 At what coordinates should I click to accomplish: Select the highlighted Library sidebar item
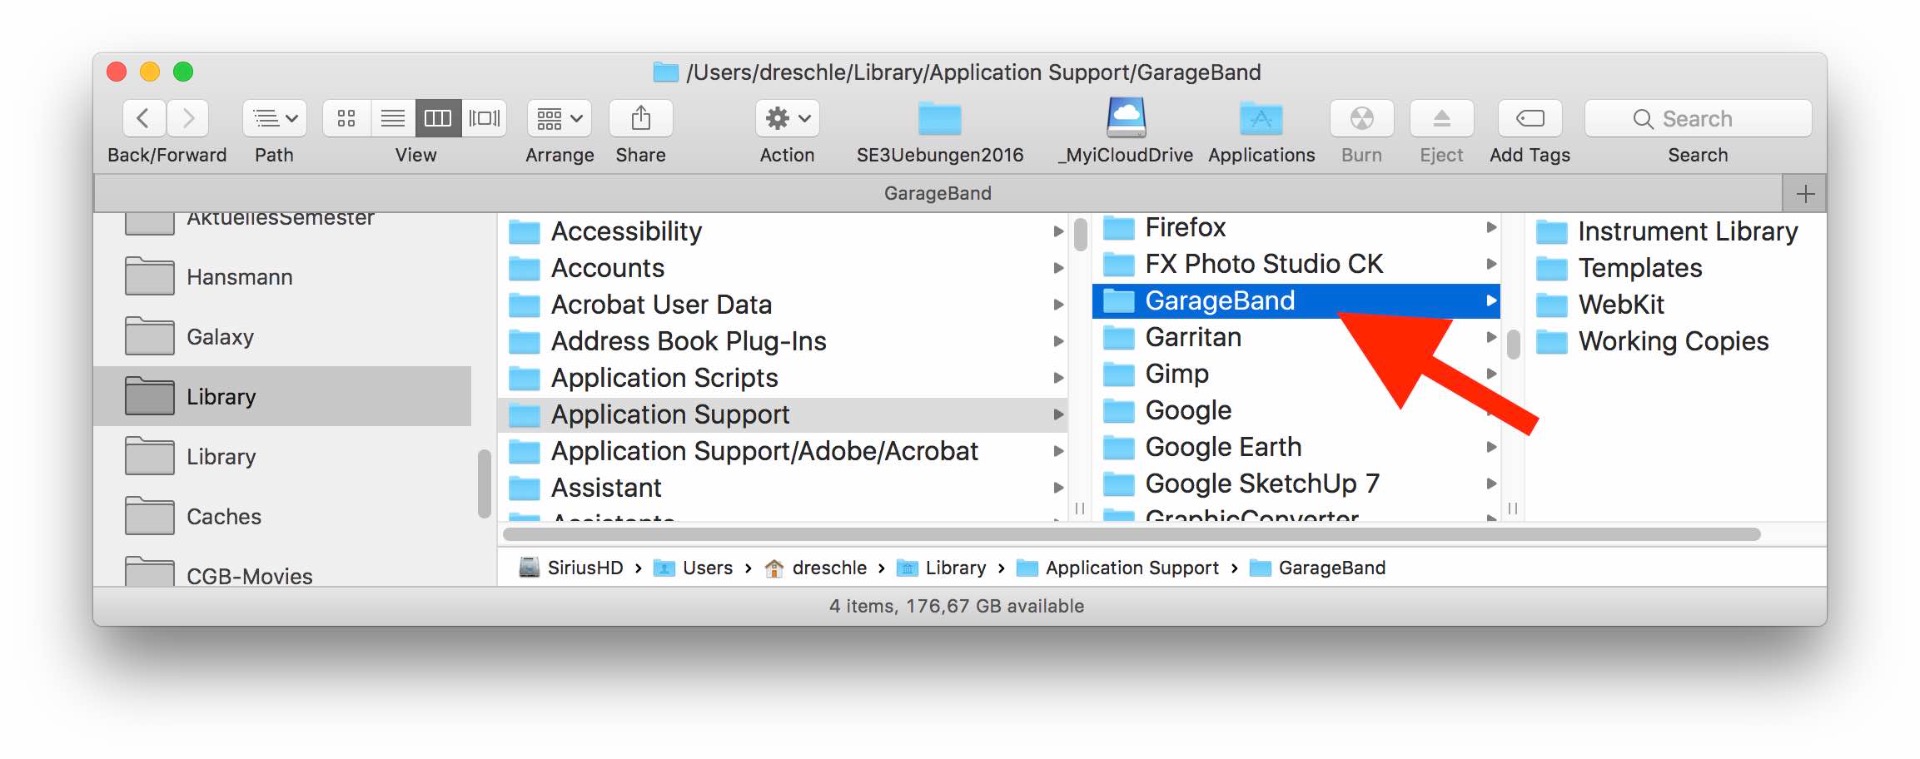point(282,396)
